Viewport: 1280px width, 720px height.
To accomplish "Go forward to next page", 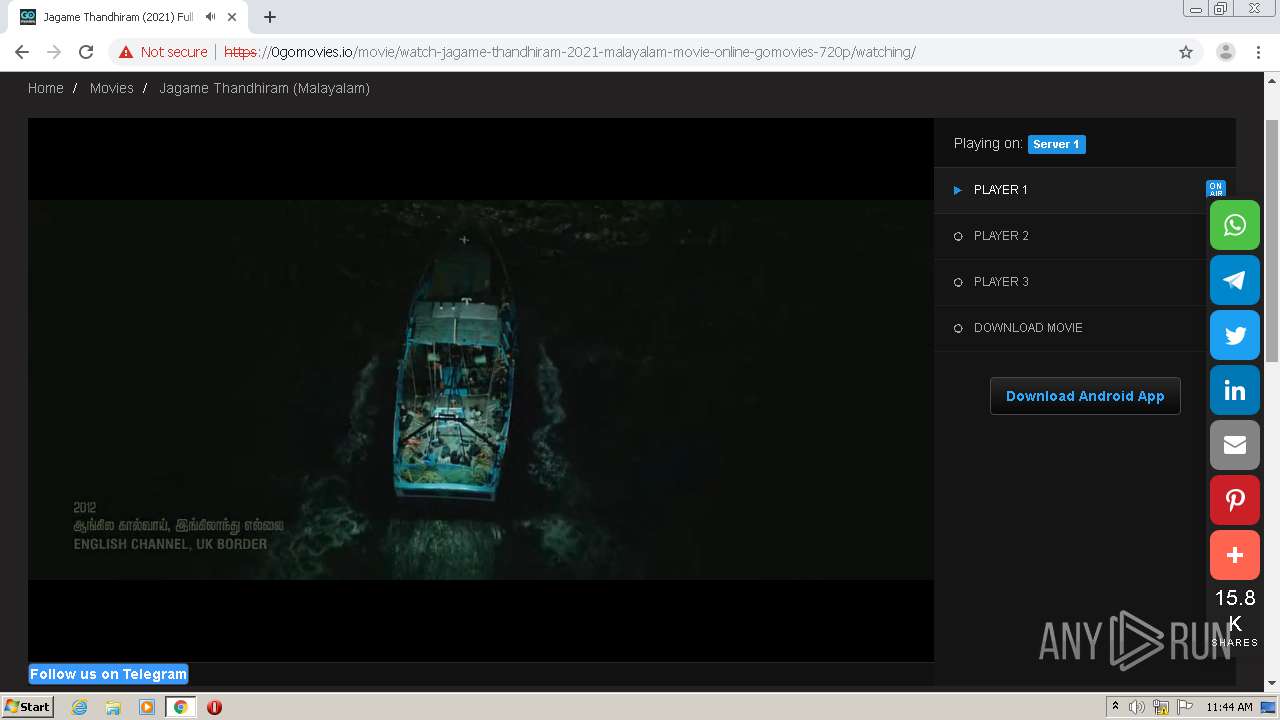I will (54, 52).
